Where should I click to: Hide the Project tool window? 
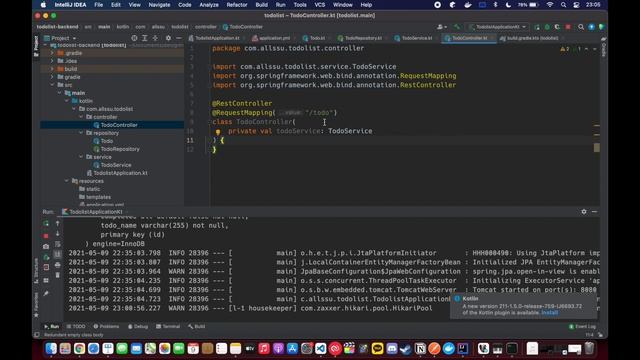[179, 38]
